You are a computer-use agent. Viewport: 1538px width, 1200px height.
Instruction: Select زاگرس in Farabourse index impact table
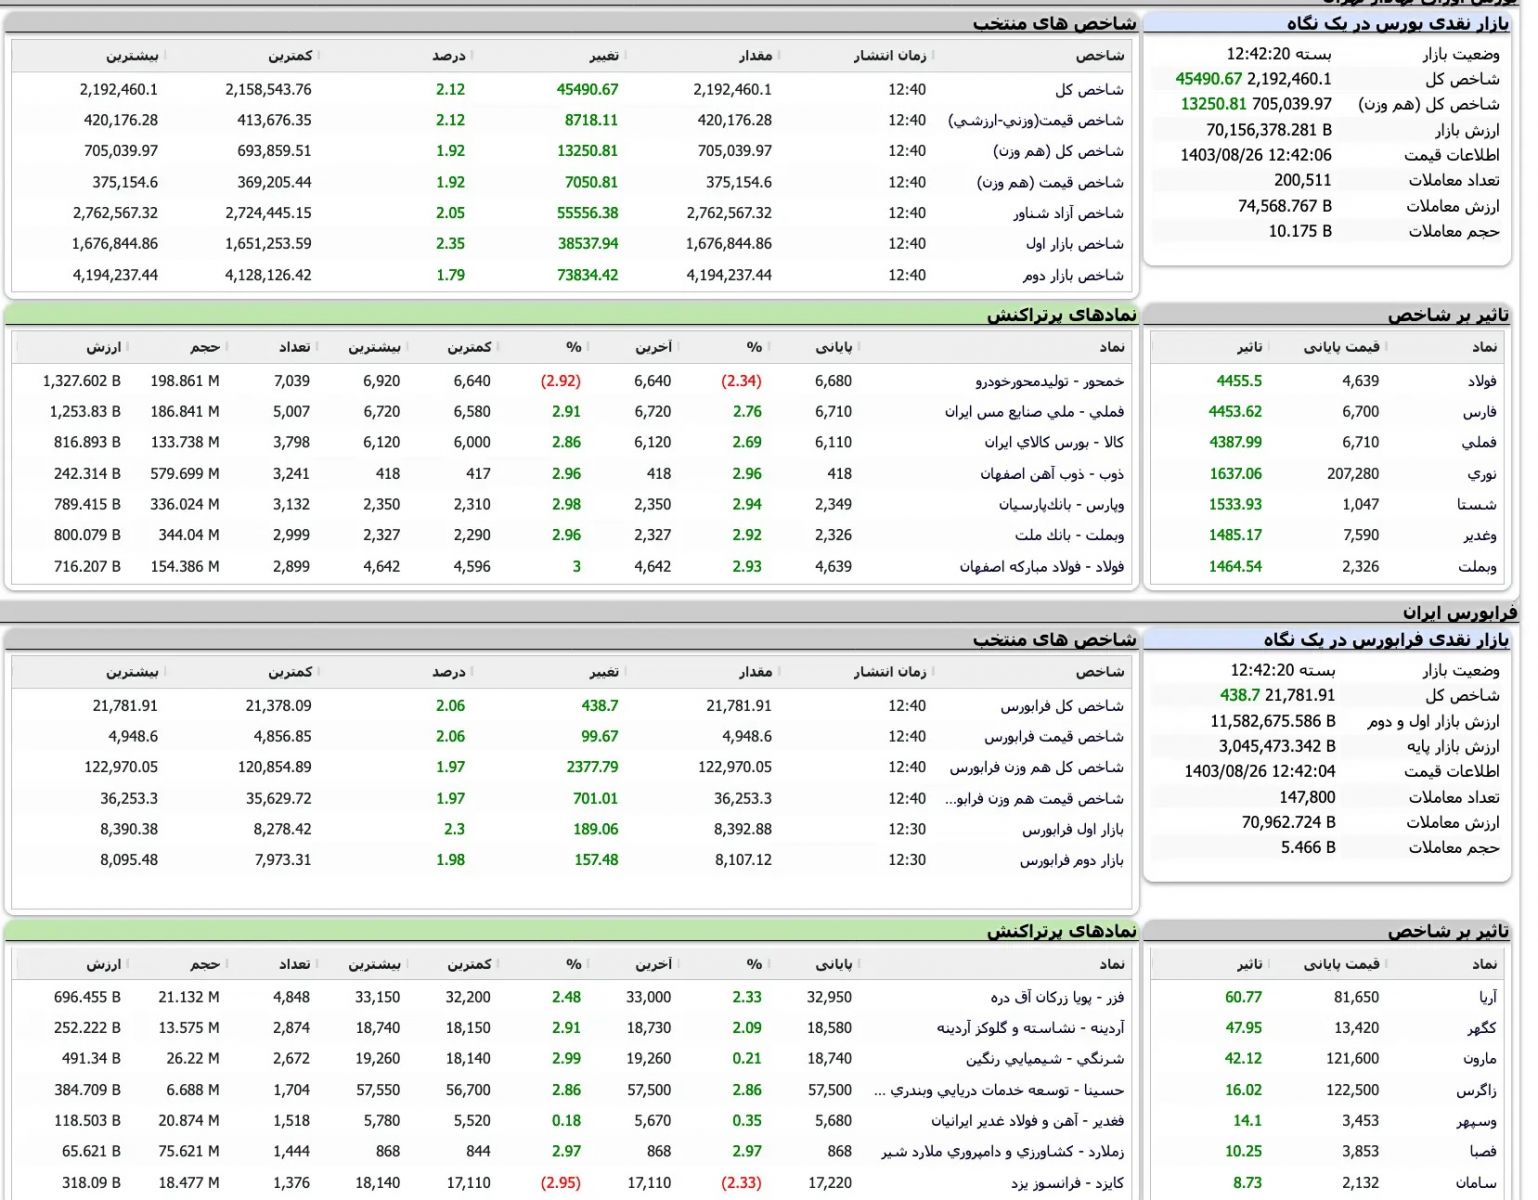(x=1477, y=1090)
